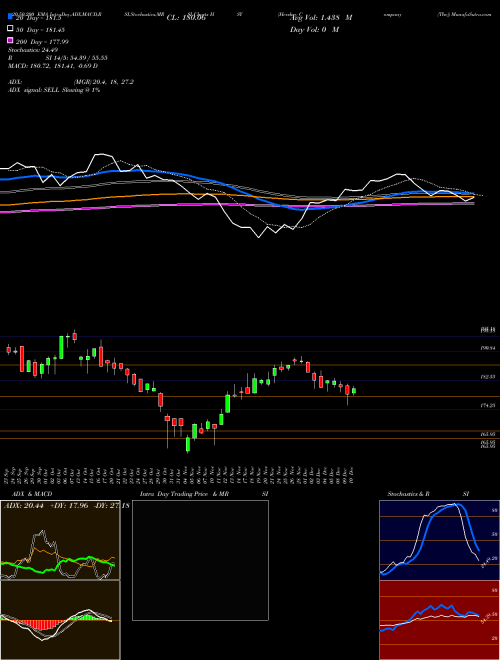Click the magenta 200 Day legend swatch
The height and width of the screenshot is (660, 500).
click(x=10, y=40)
